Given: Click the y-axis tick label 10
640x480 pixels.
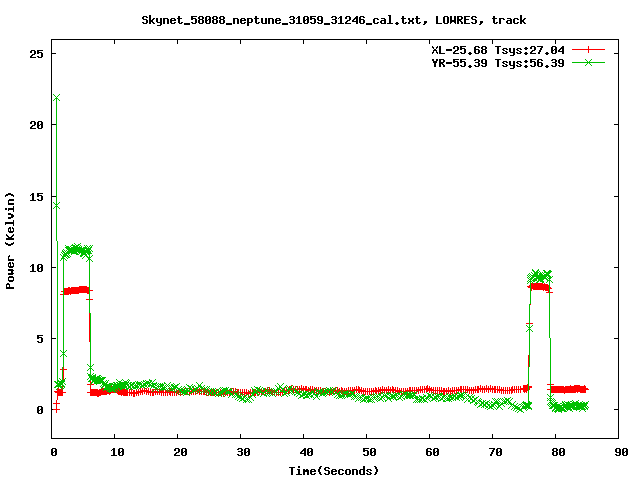Looking at the screenshot, I should pyautogui.click(x=36, y=268).
